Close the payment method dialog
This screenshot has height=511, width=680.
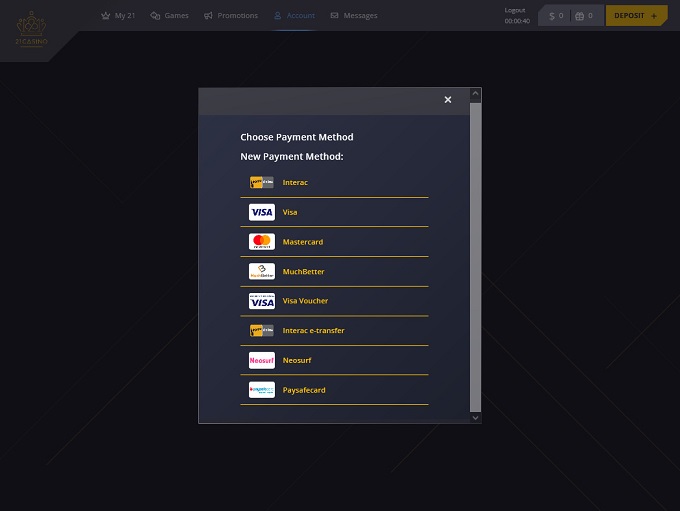[x=447, y=100]
